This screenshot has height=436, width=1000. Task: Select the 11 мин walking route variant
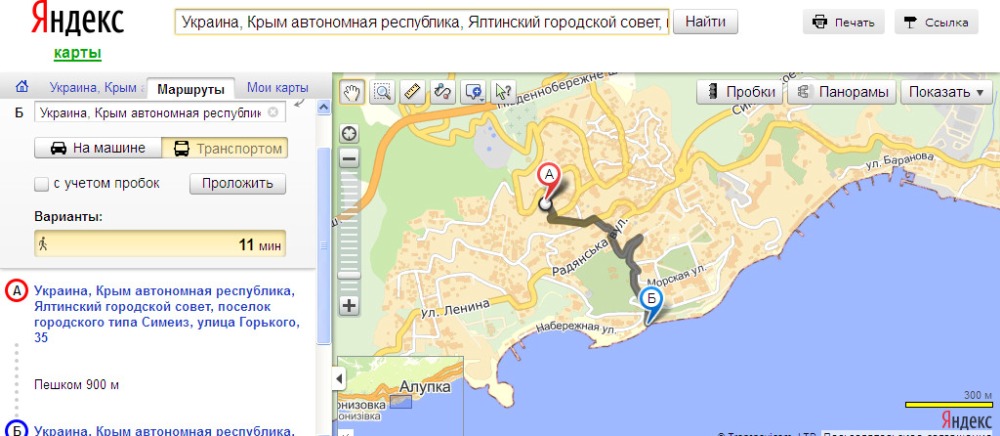coord(160,244)
